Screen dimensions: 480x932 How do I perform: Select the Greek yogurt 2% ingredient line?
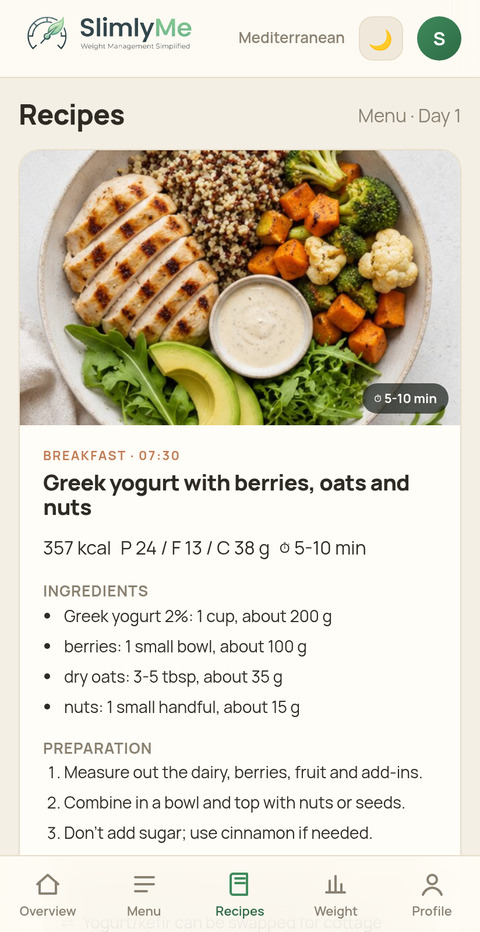tap(198, 616)
